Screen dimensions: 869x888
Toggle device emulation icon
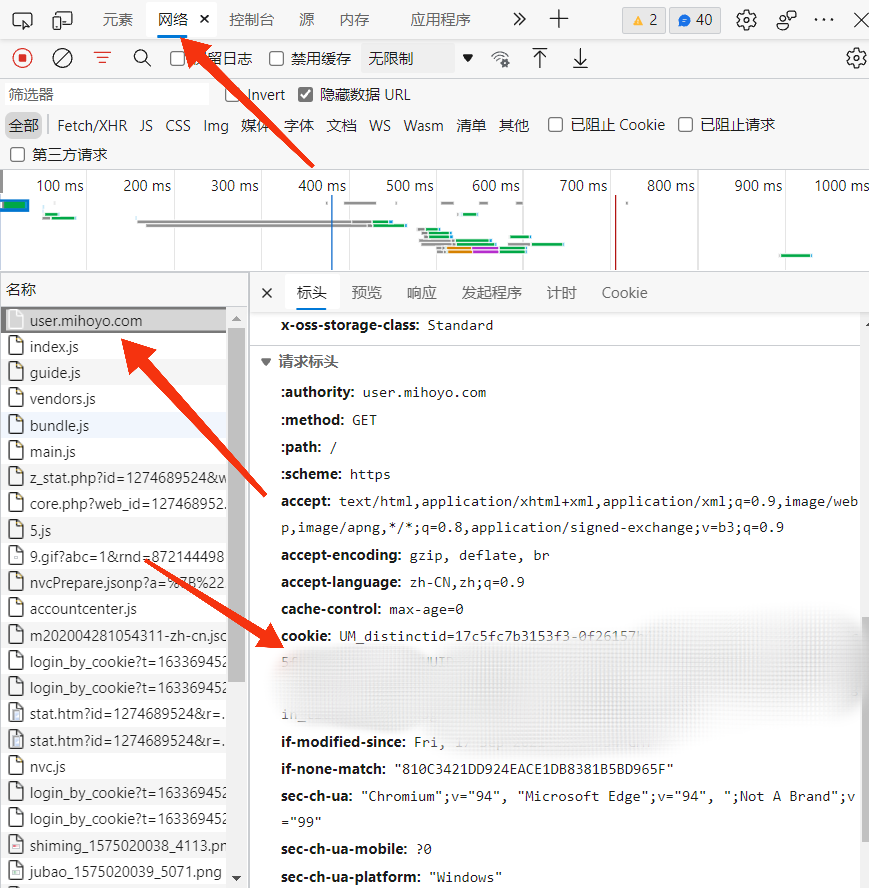coord(62,20)
